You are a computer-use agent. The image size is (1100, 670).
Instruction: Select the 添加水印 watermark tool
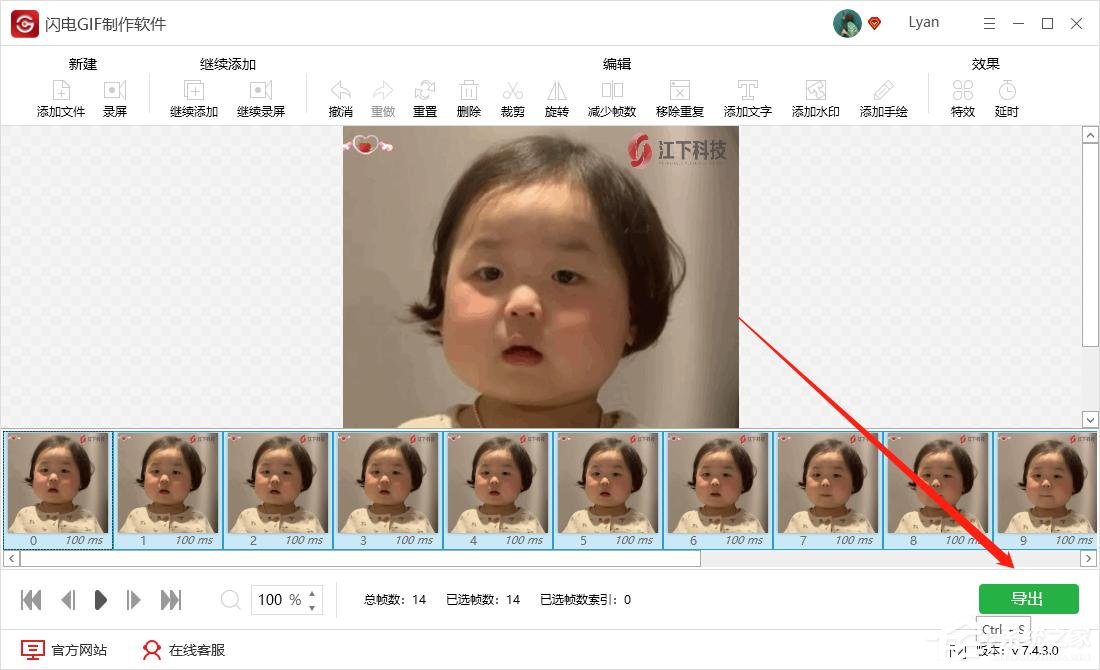coord(814,96)
